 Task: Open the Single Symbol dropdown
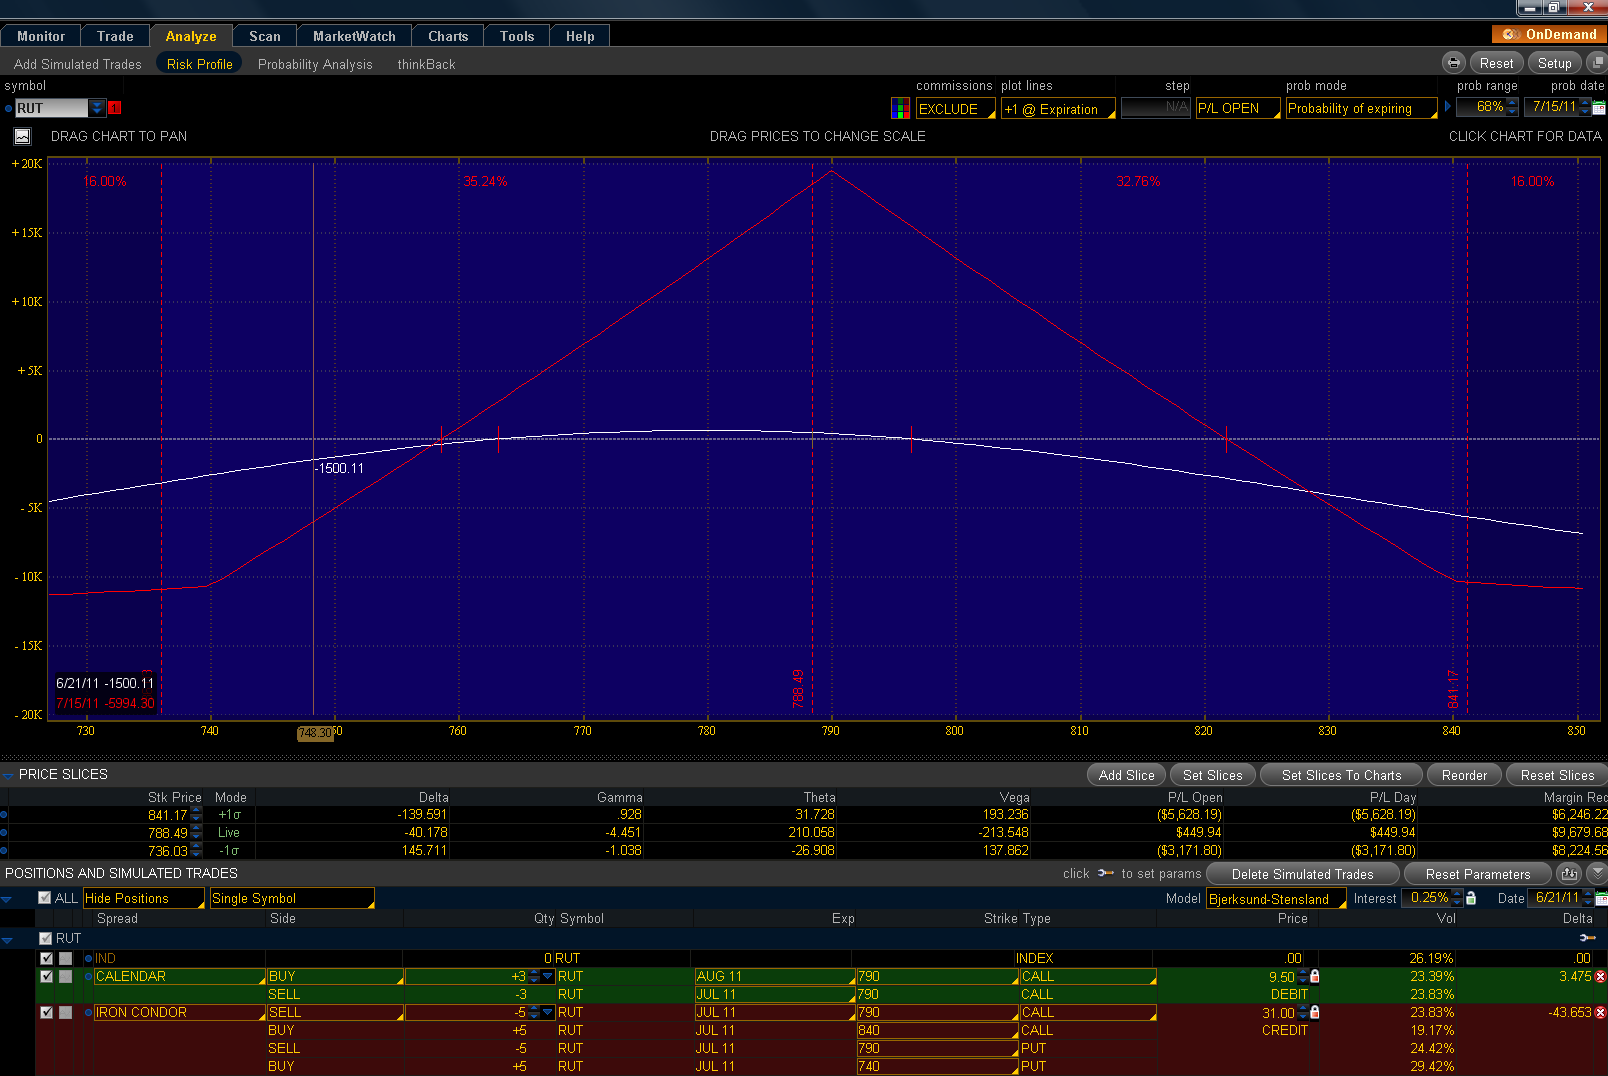(x=292, y=898)
